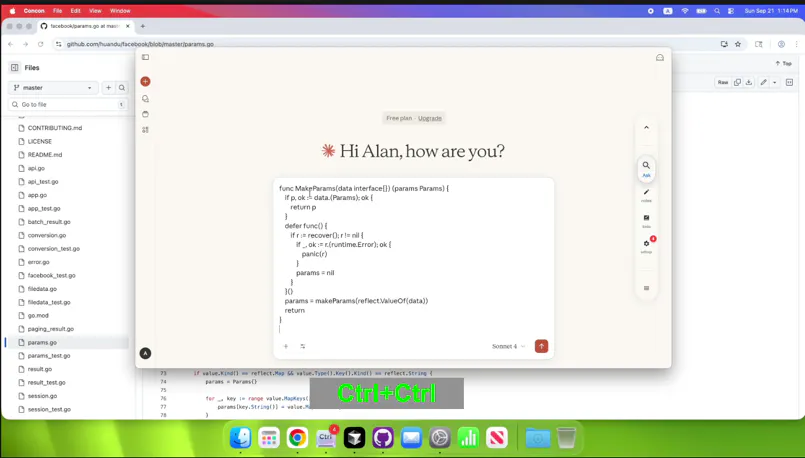Image resolution: width=805 pixels, height=458 pixels.
Task: Collapse the floating panel with the up chevron
Action: tap(646, 127)
